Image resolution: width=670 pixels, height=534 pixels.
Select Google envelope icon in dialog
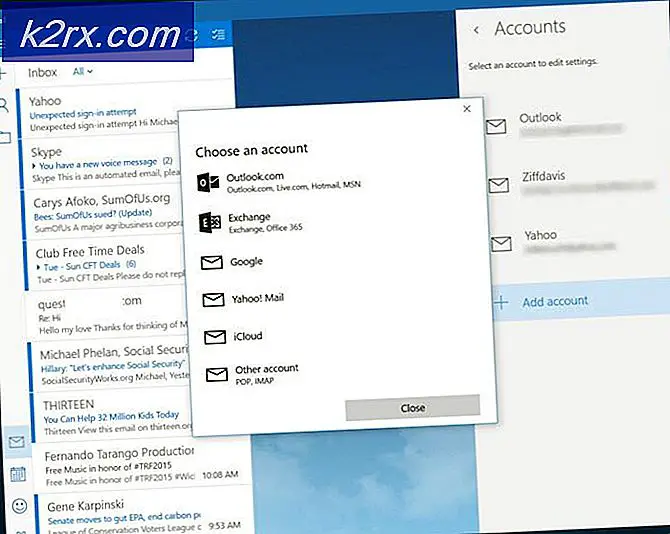pos(212,262)
